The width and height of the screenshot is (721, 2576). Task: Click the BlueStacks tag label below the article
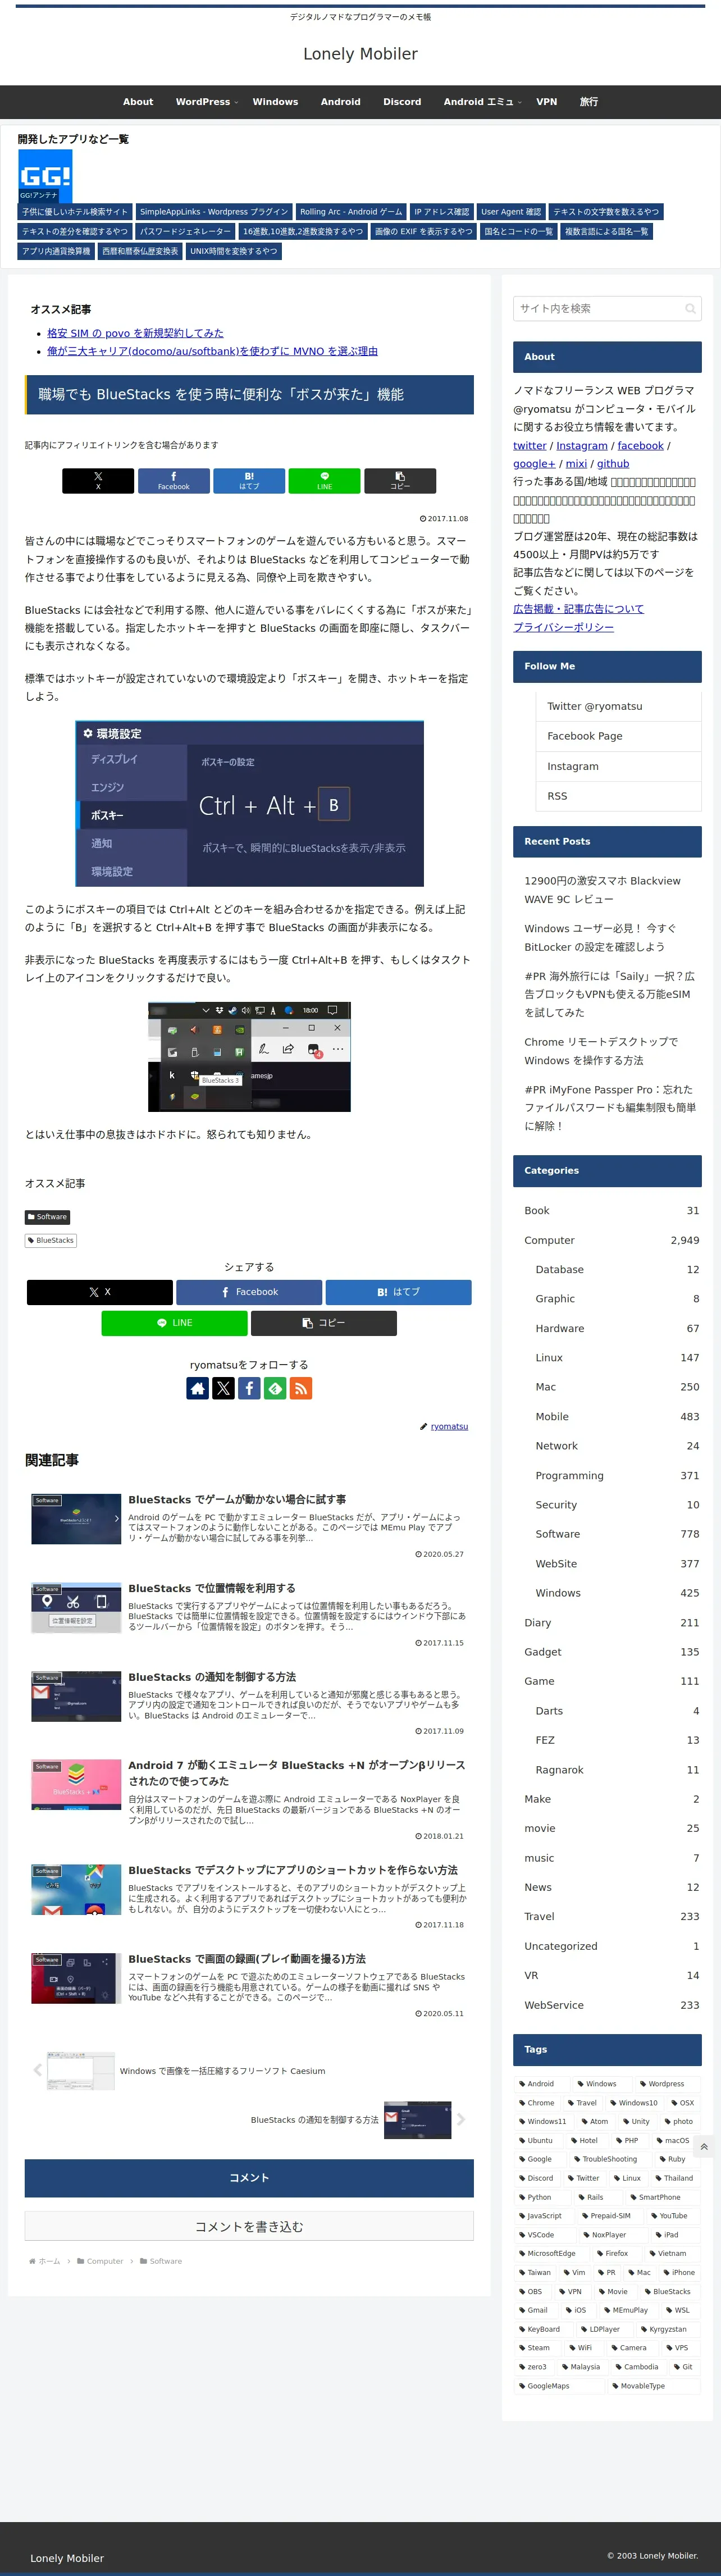[51, 1241]
